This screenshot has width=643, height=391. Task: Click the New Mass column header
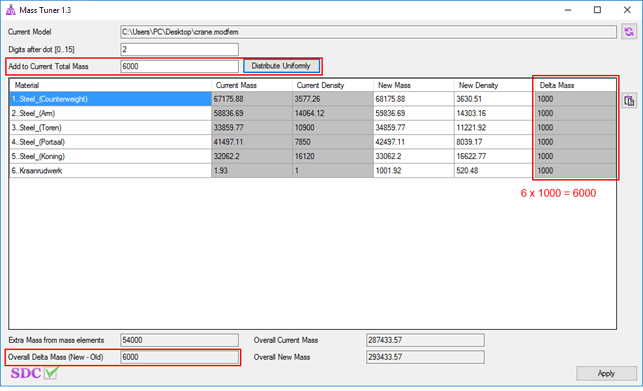point(413,85)
